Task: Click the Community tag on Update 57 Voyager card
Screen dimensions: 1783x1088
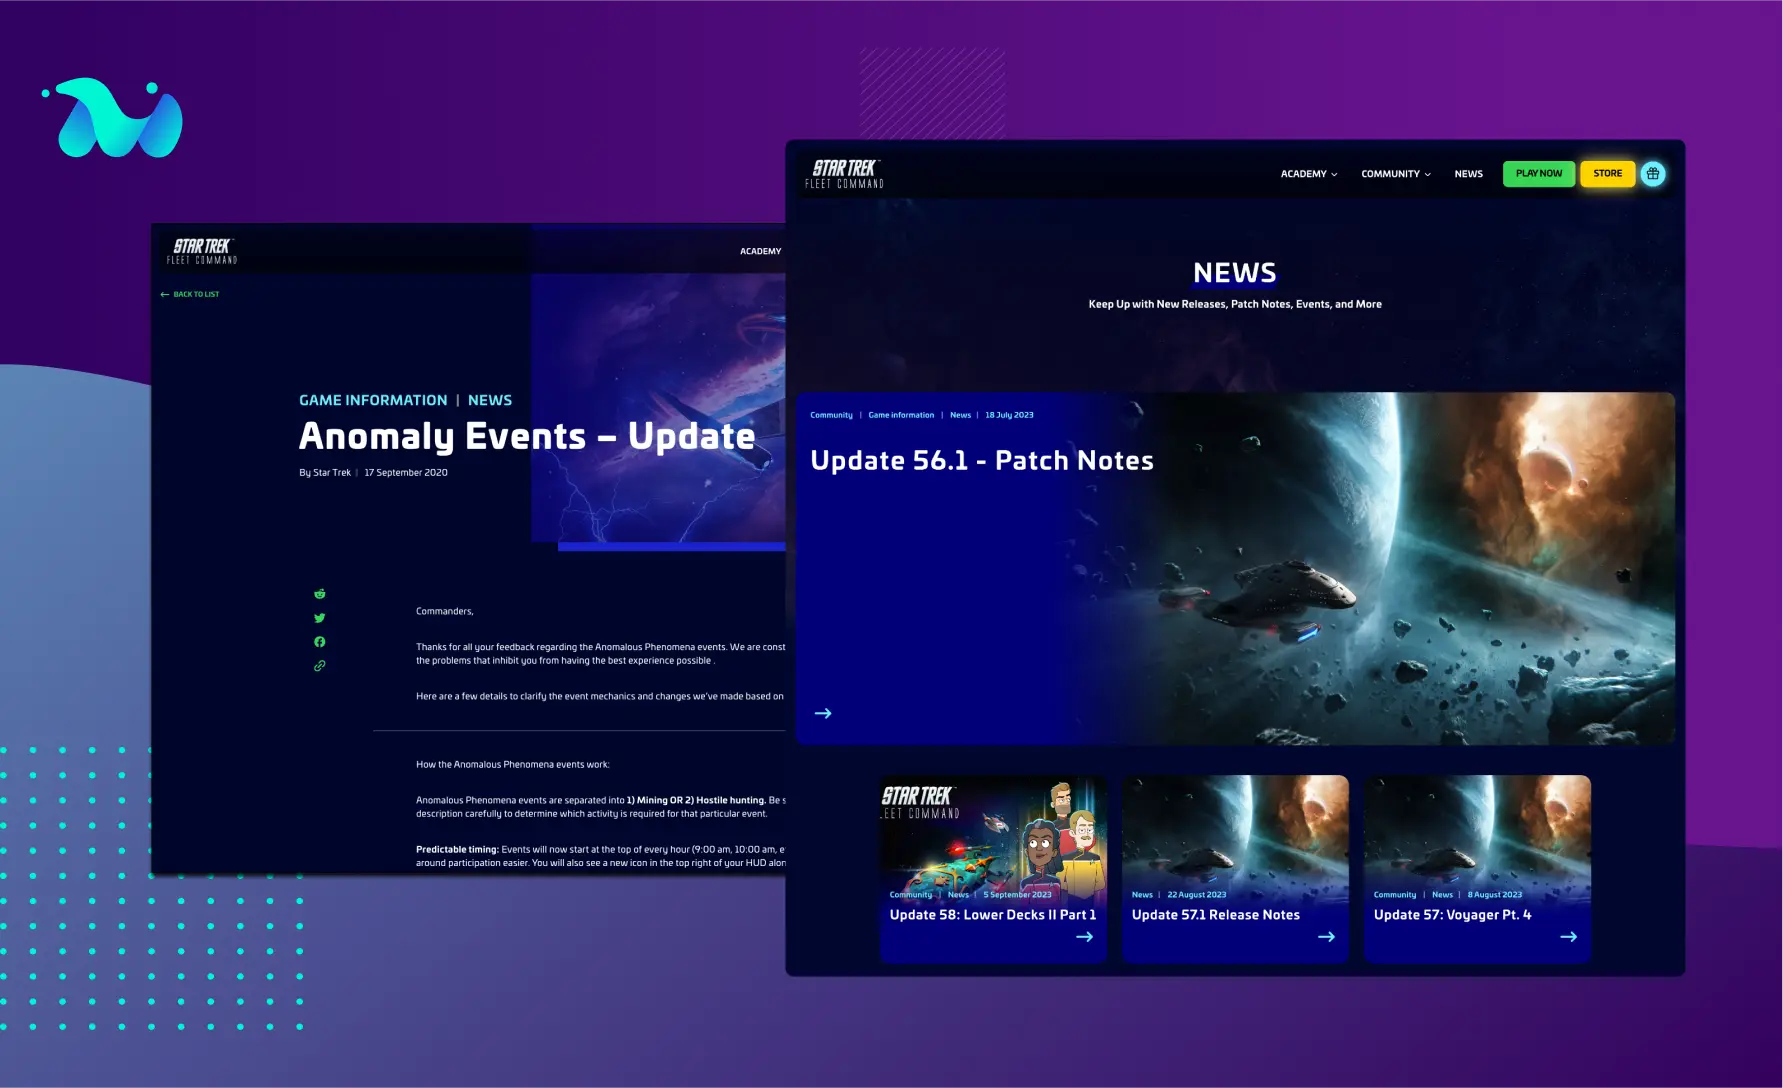Action: [x=1395, y=895]
